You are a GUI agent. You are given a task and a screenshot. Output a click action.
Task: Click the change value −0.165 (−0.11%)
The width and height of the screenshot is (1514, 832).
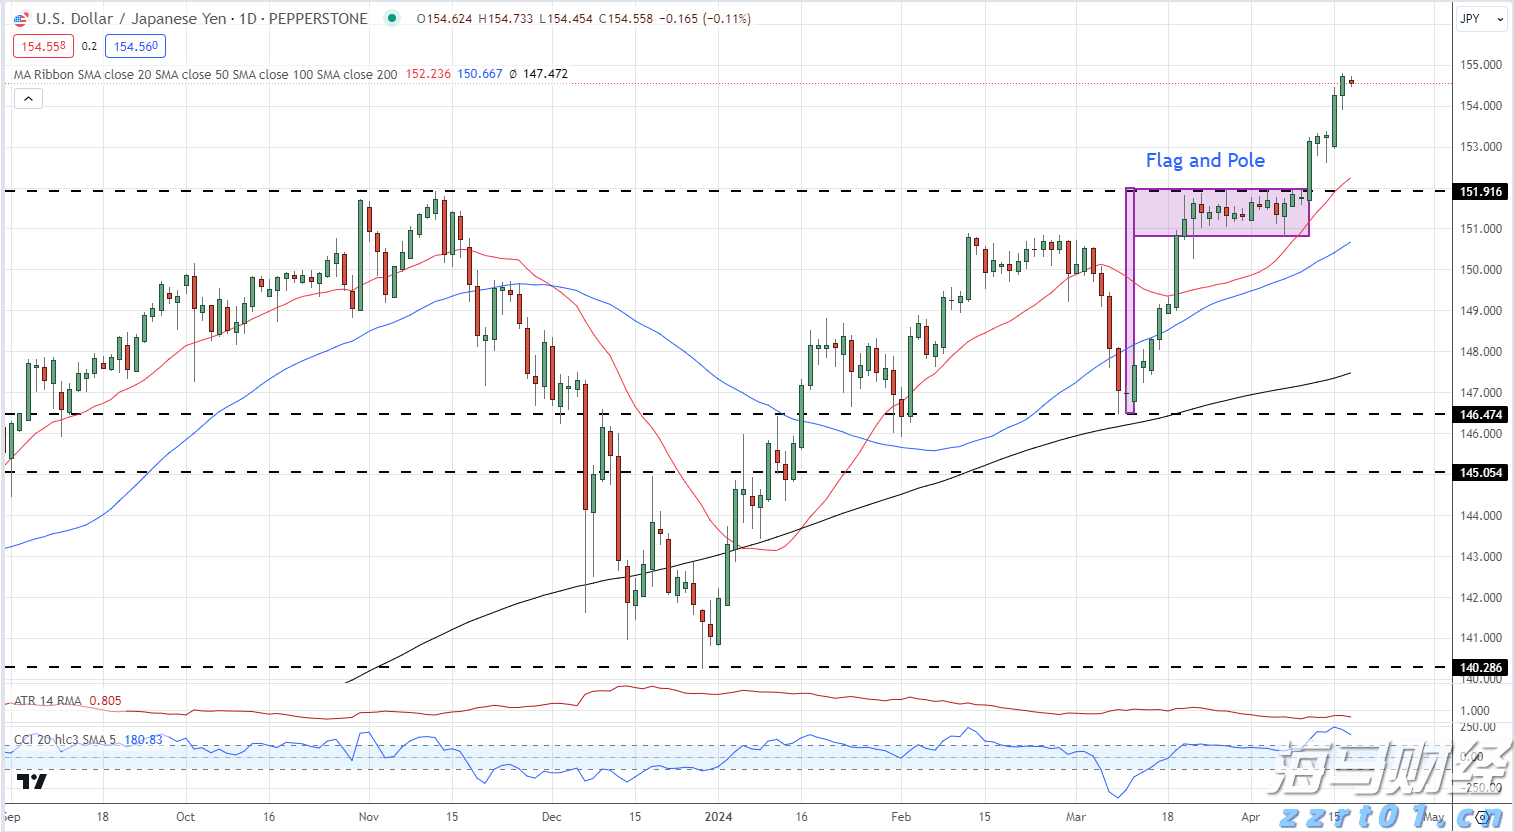point(705,18)
